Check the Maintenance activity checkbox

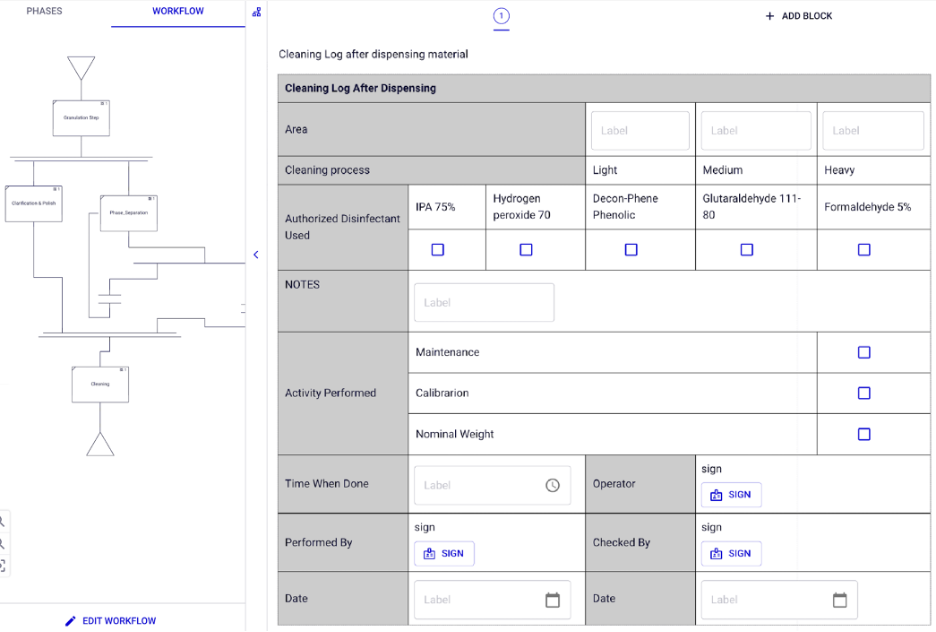(864, 352)
